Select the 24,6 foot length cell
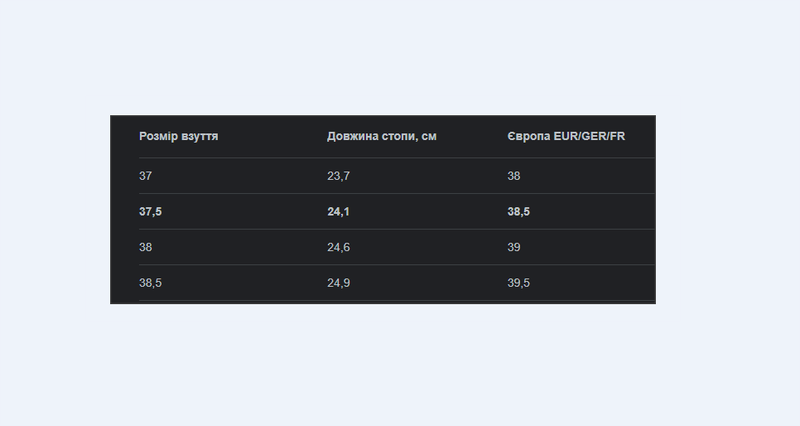 tap(338, 247)
